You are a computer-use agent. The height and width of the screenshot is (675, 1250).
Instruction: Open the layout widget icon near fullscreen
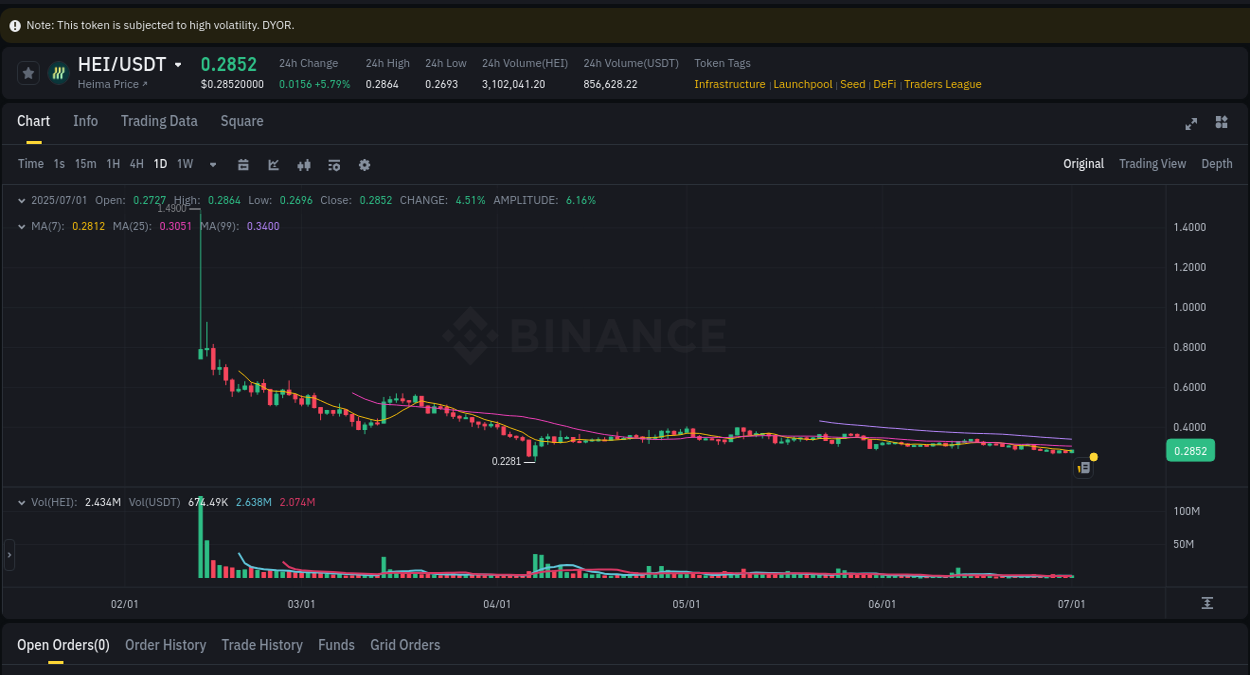point(1221,122)
